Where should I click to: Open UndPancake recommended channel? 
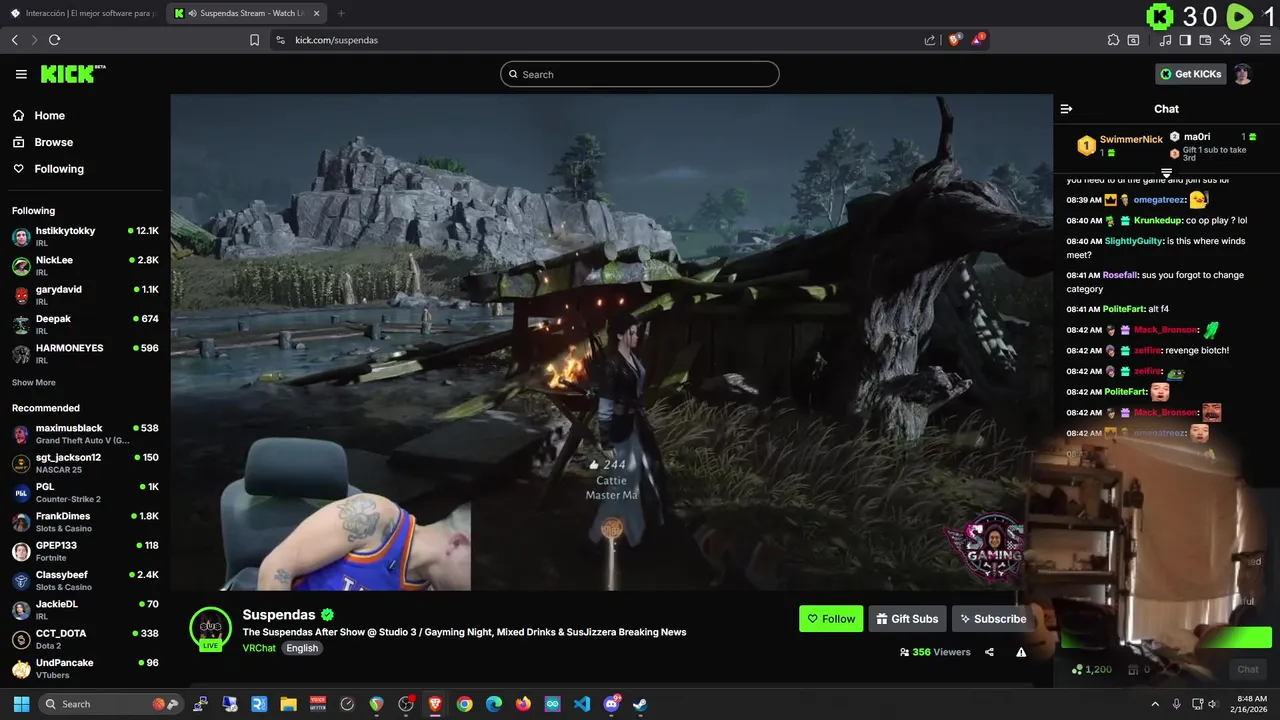coord(85,668)
